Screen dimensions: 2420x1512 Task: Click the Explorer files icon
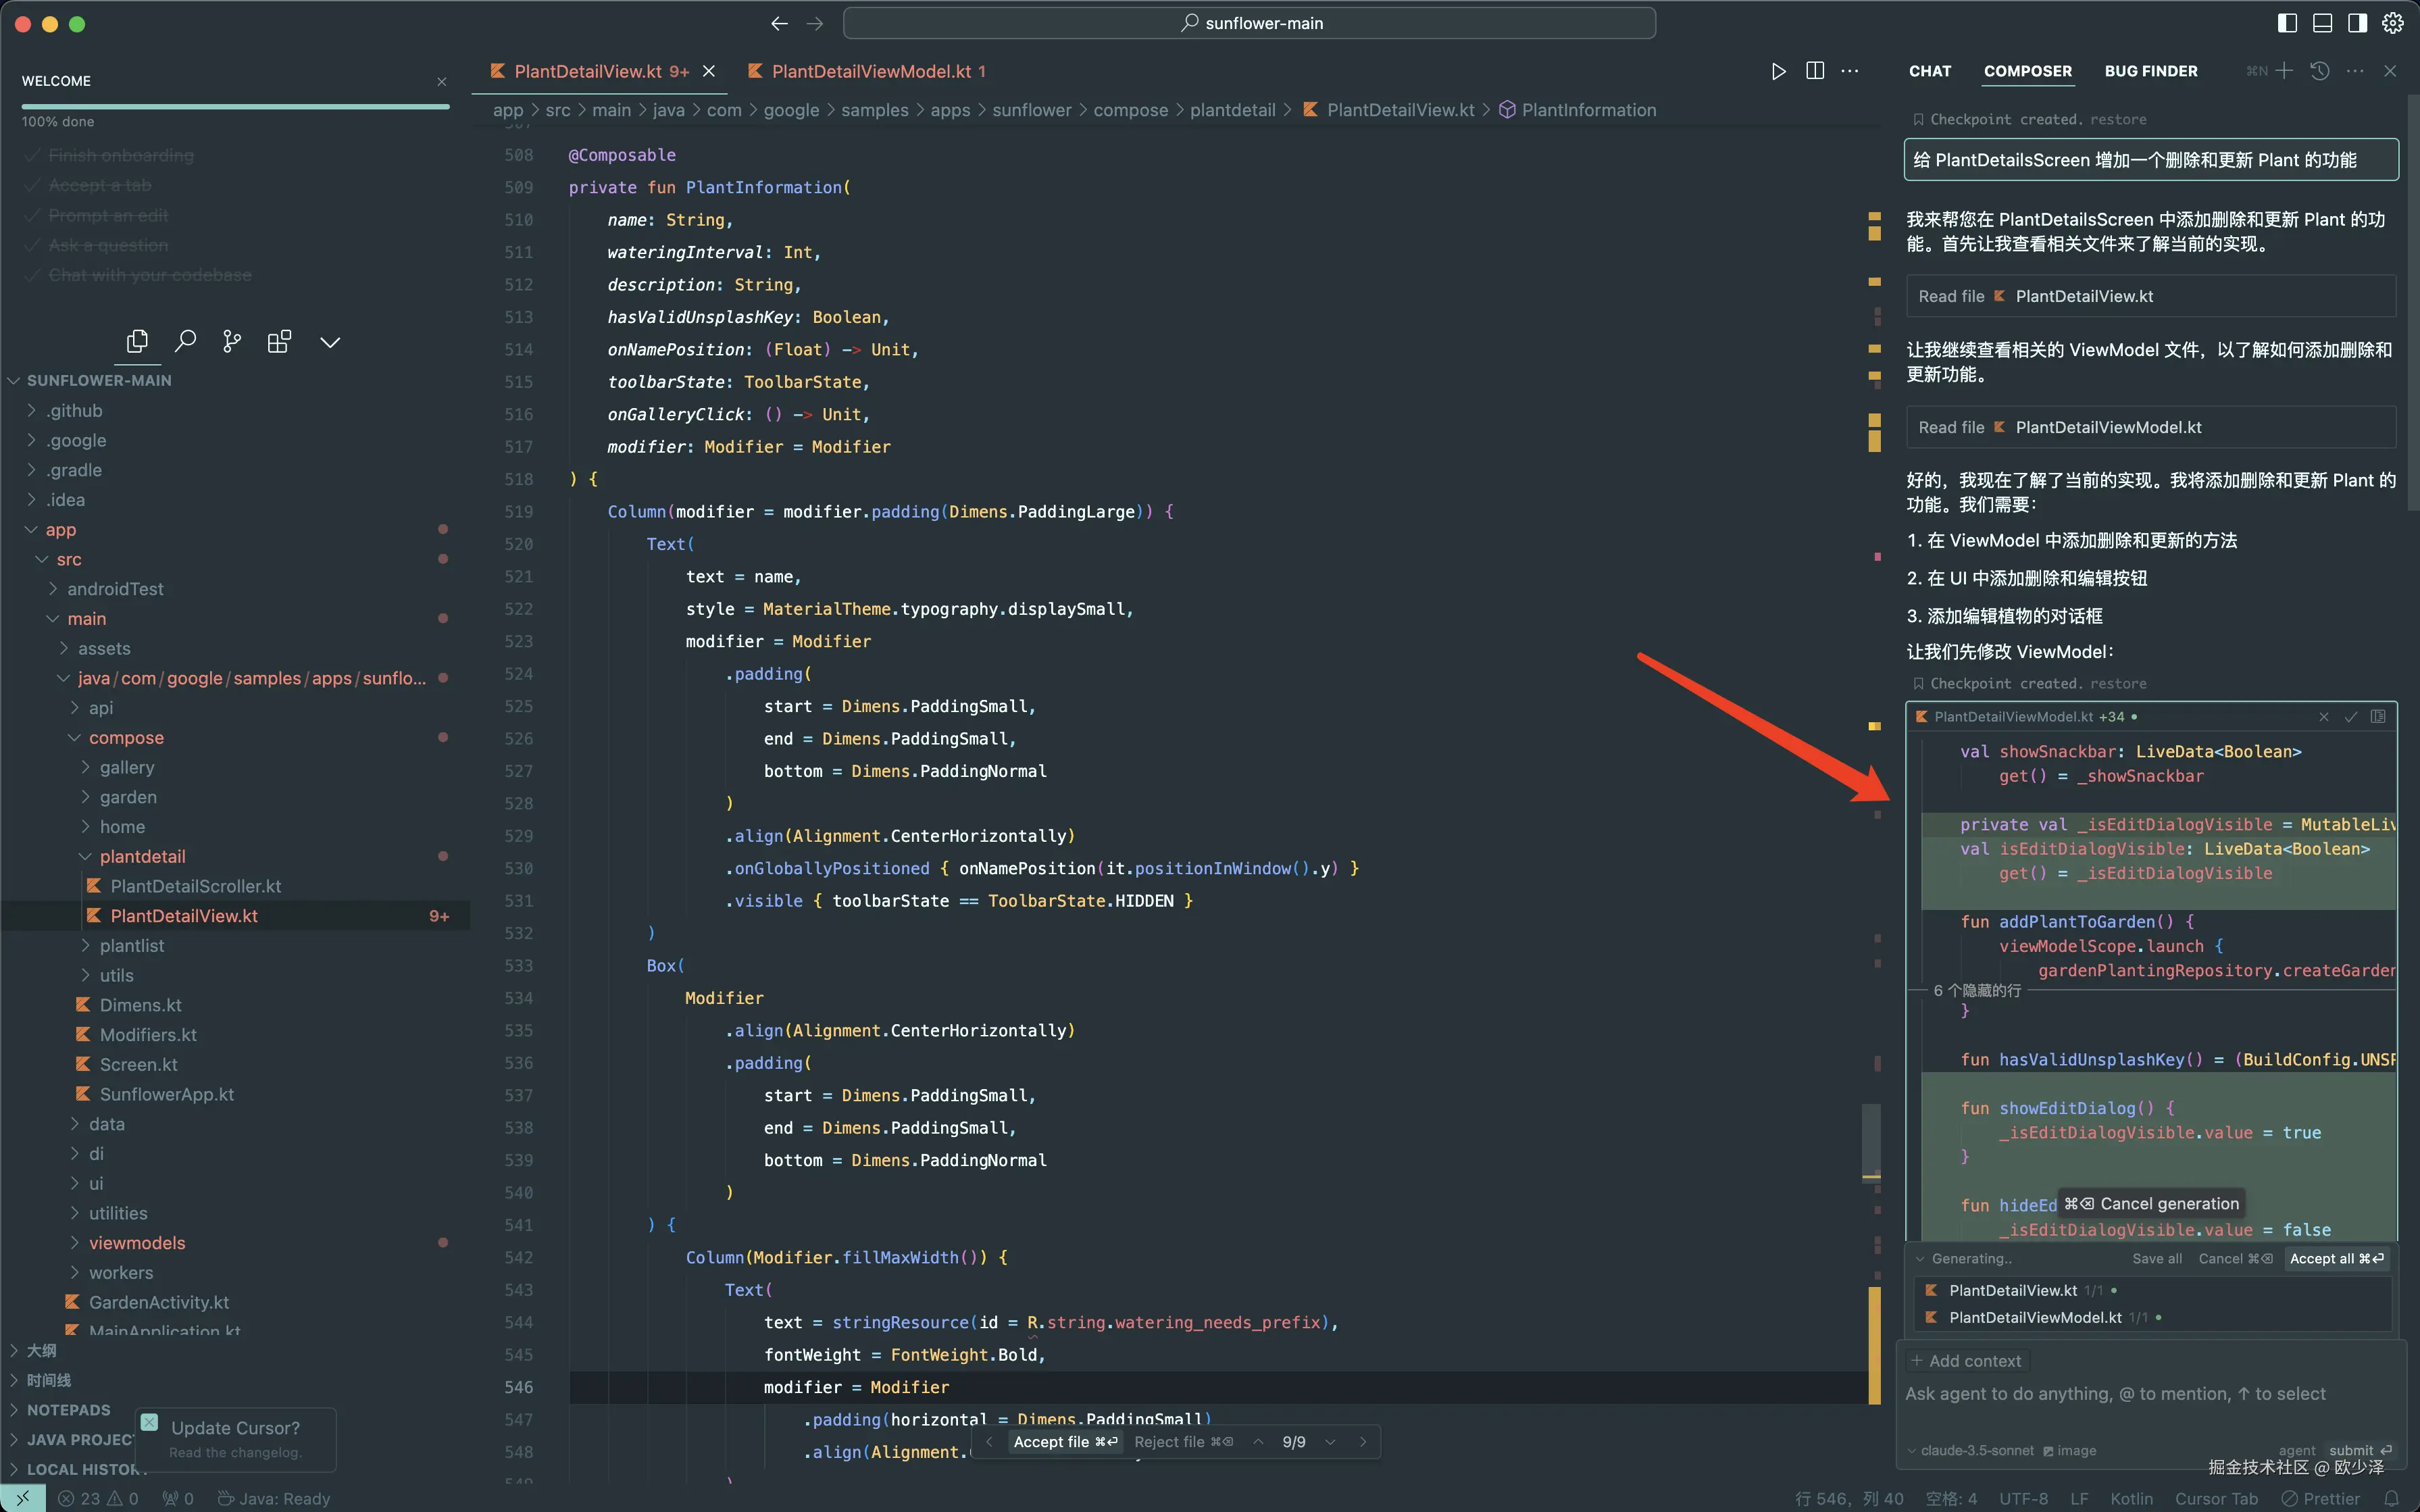[137, 342]
